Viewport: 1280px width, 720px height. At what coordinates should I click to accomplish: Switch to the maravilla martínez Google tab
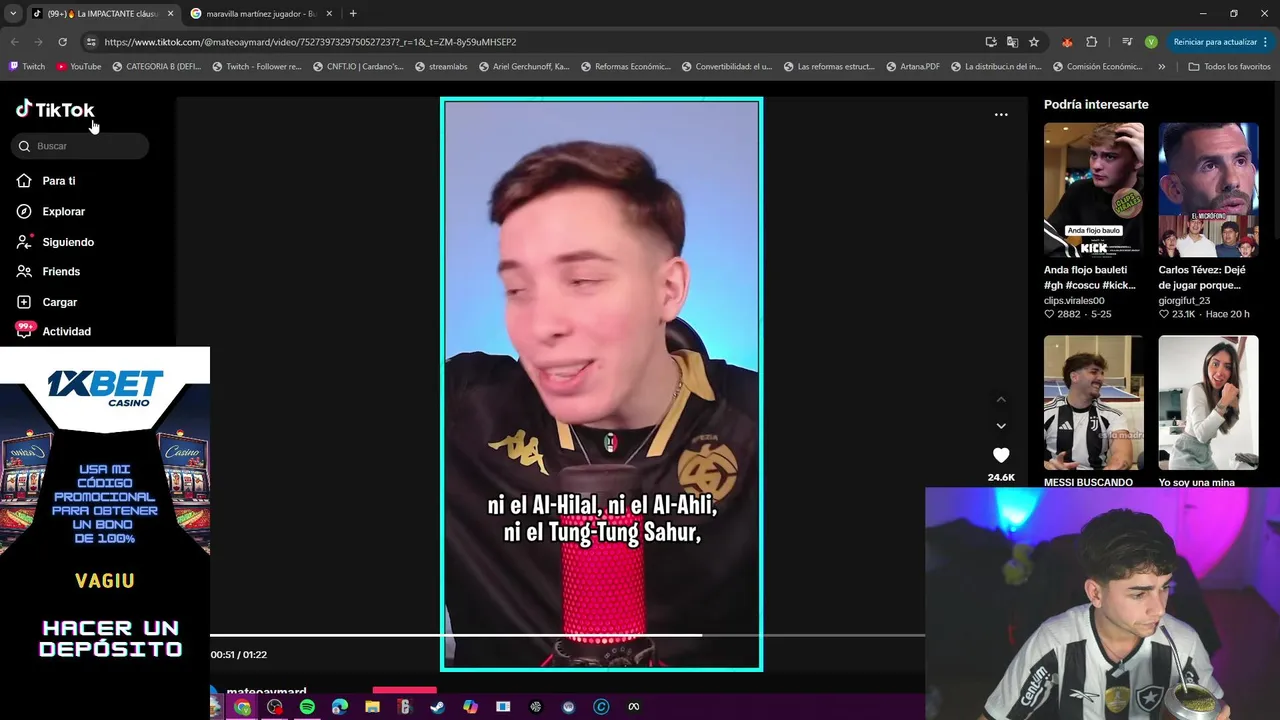click(260, 14)
